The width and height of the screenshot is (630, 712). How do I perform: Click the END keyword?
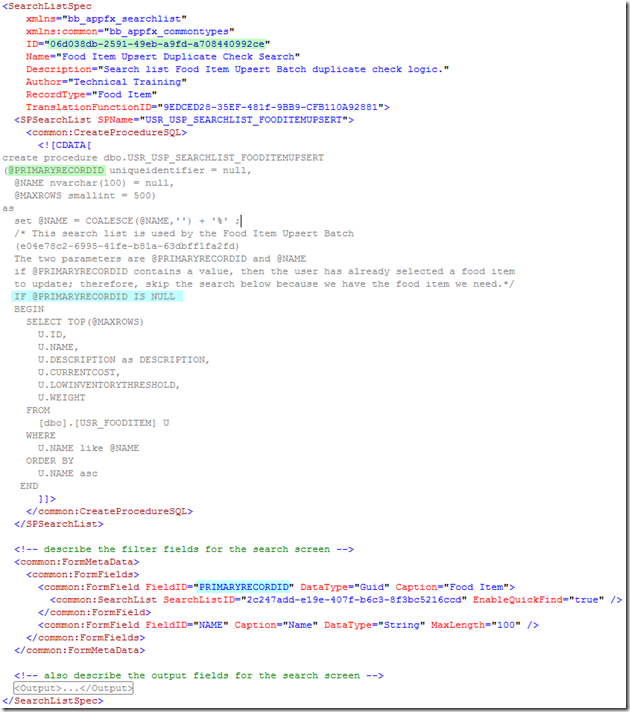coord(29,486)
